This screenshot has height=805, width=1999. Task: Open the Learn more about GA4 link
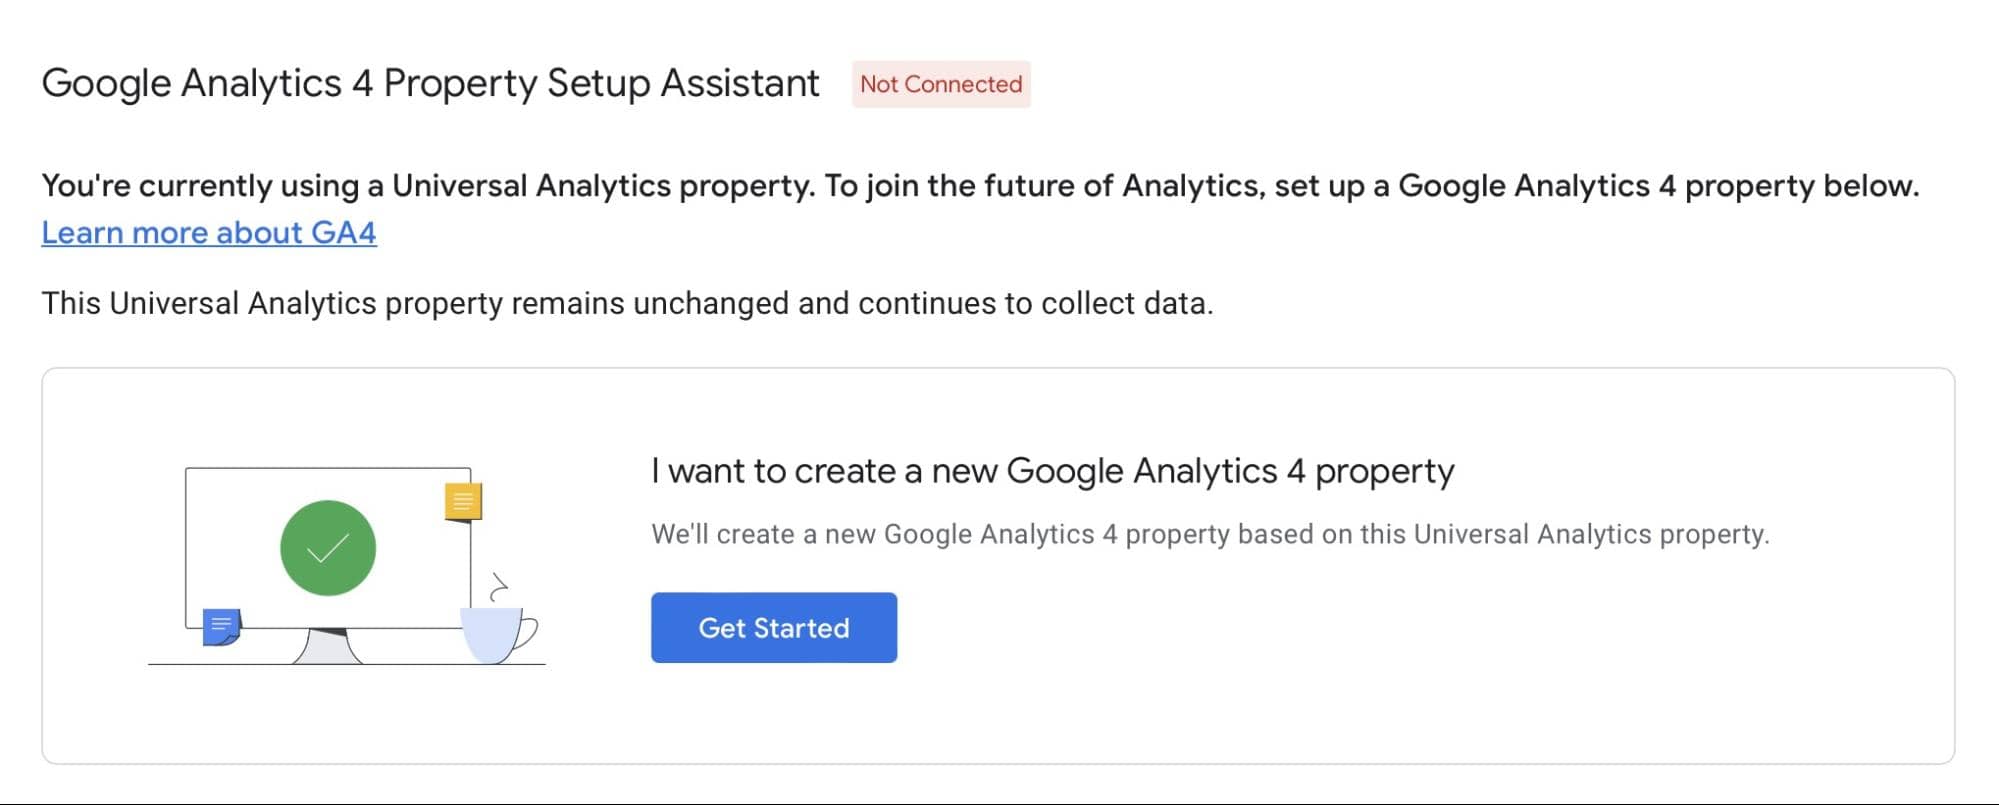tap(209, 233)
